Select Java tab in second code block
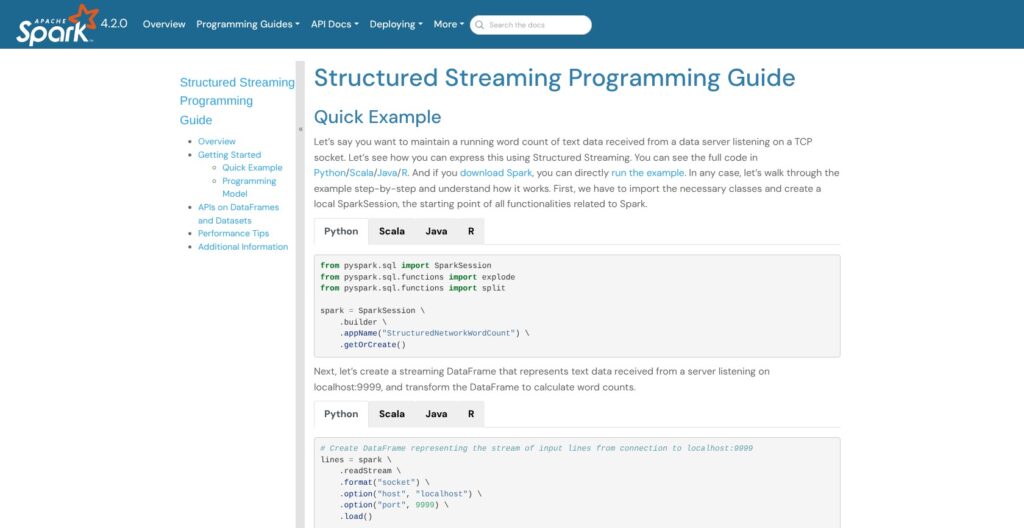The width and height of the screenshot is (1024, 528). 436,414
